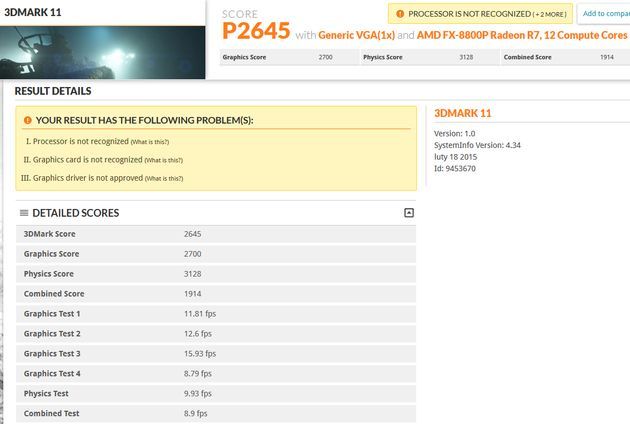Click the Result Details heading
The height and width of the screenshot is (424, 630).
(x=53, y=91)
